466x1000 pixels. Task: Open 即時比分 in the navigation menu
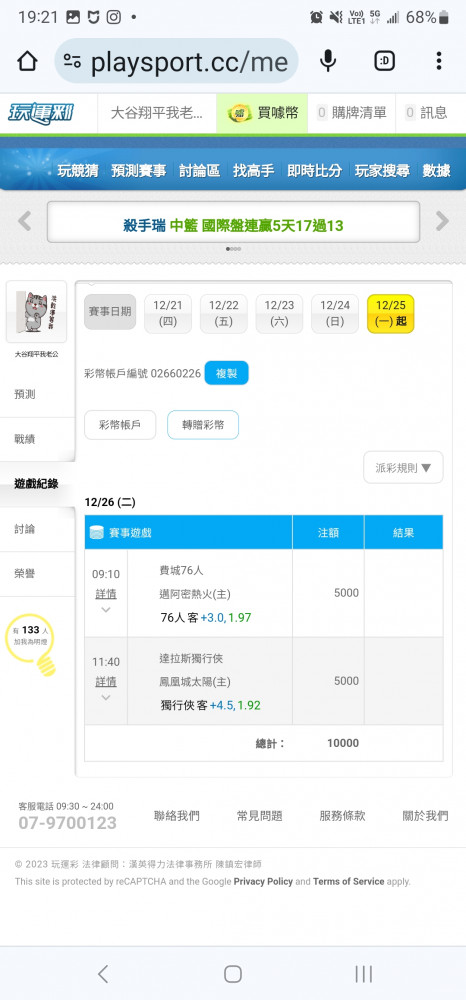314,170
